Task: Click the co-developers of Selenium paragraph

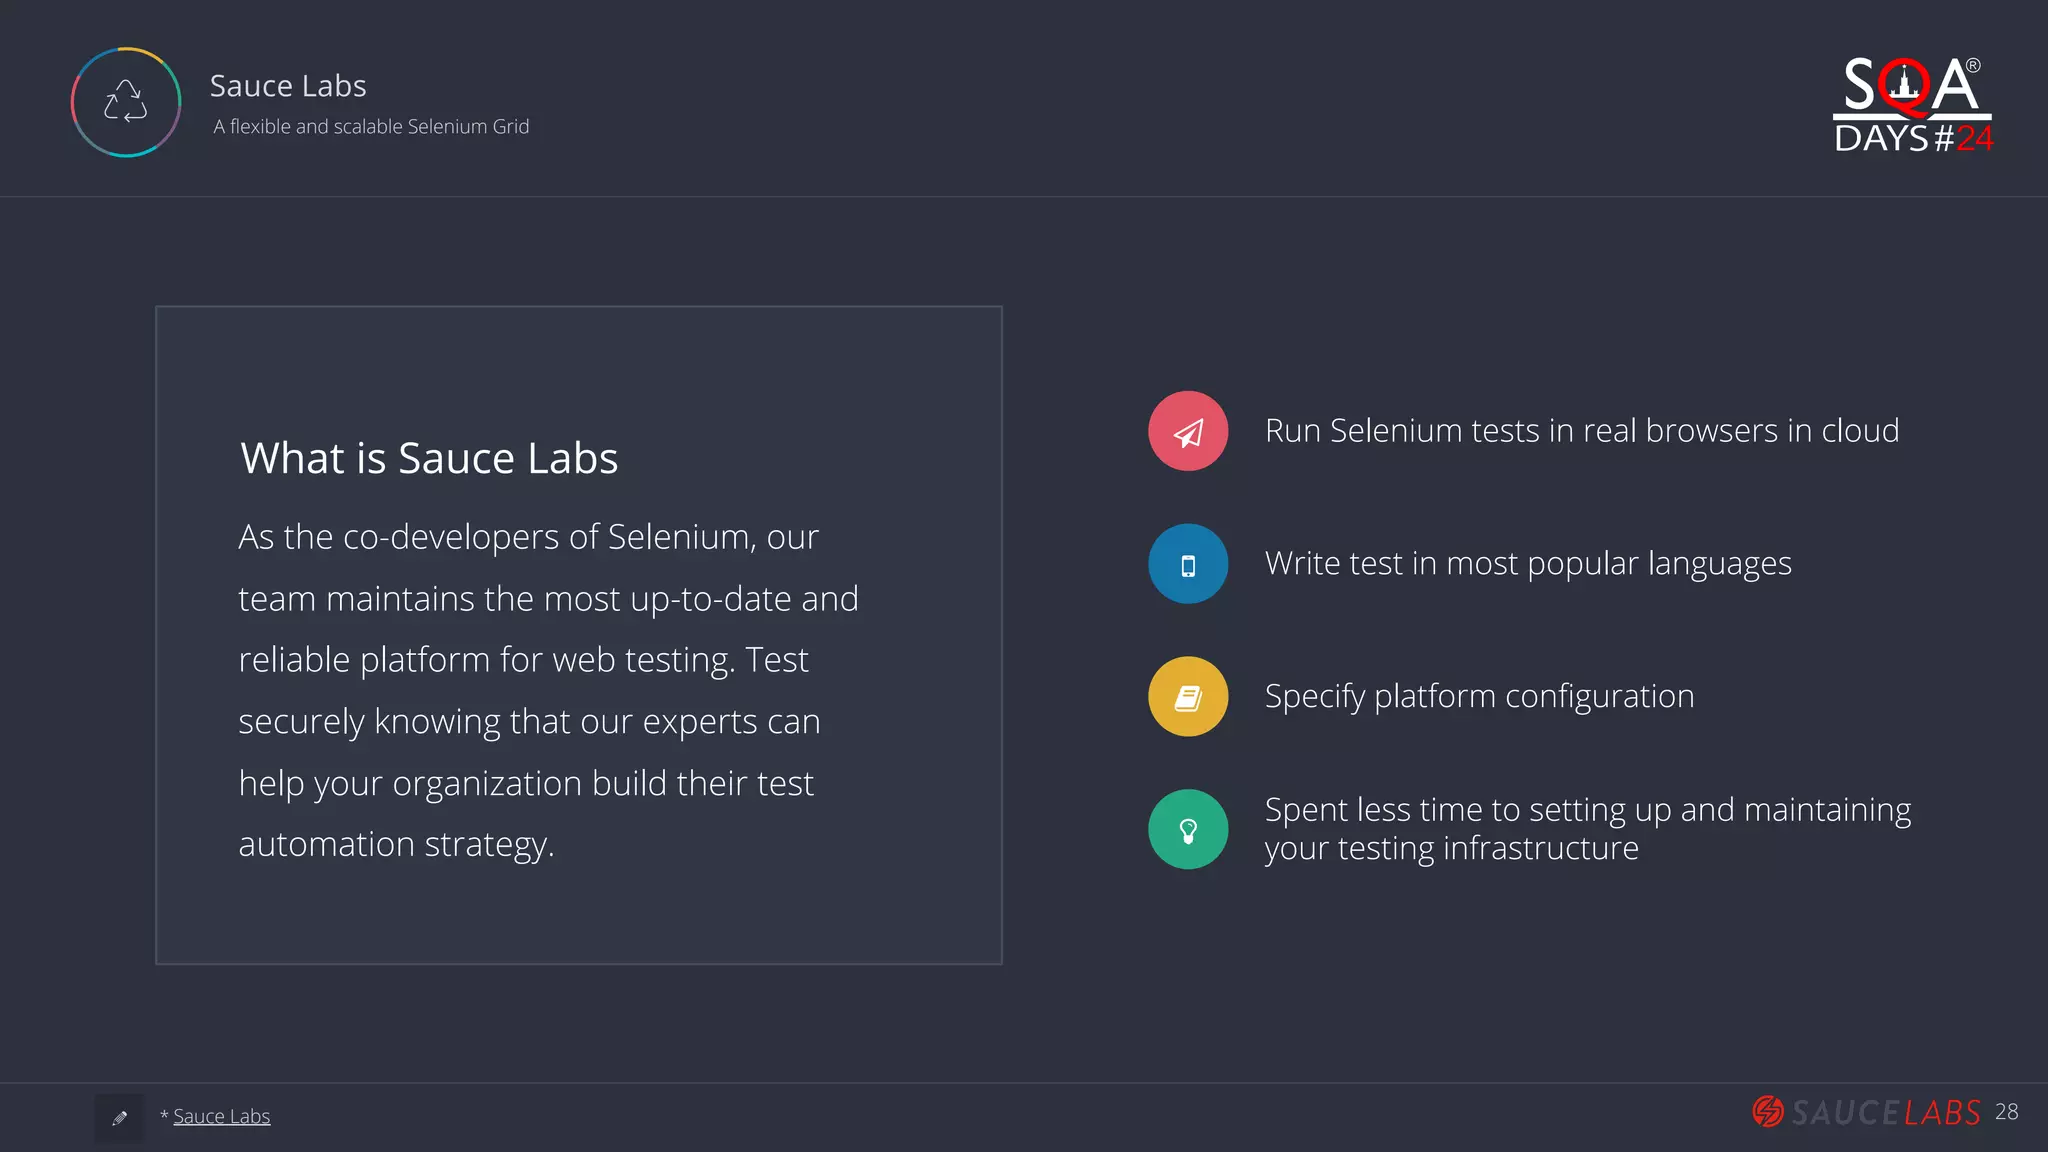Action: coord(547,690)
